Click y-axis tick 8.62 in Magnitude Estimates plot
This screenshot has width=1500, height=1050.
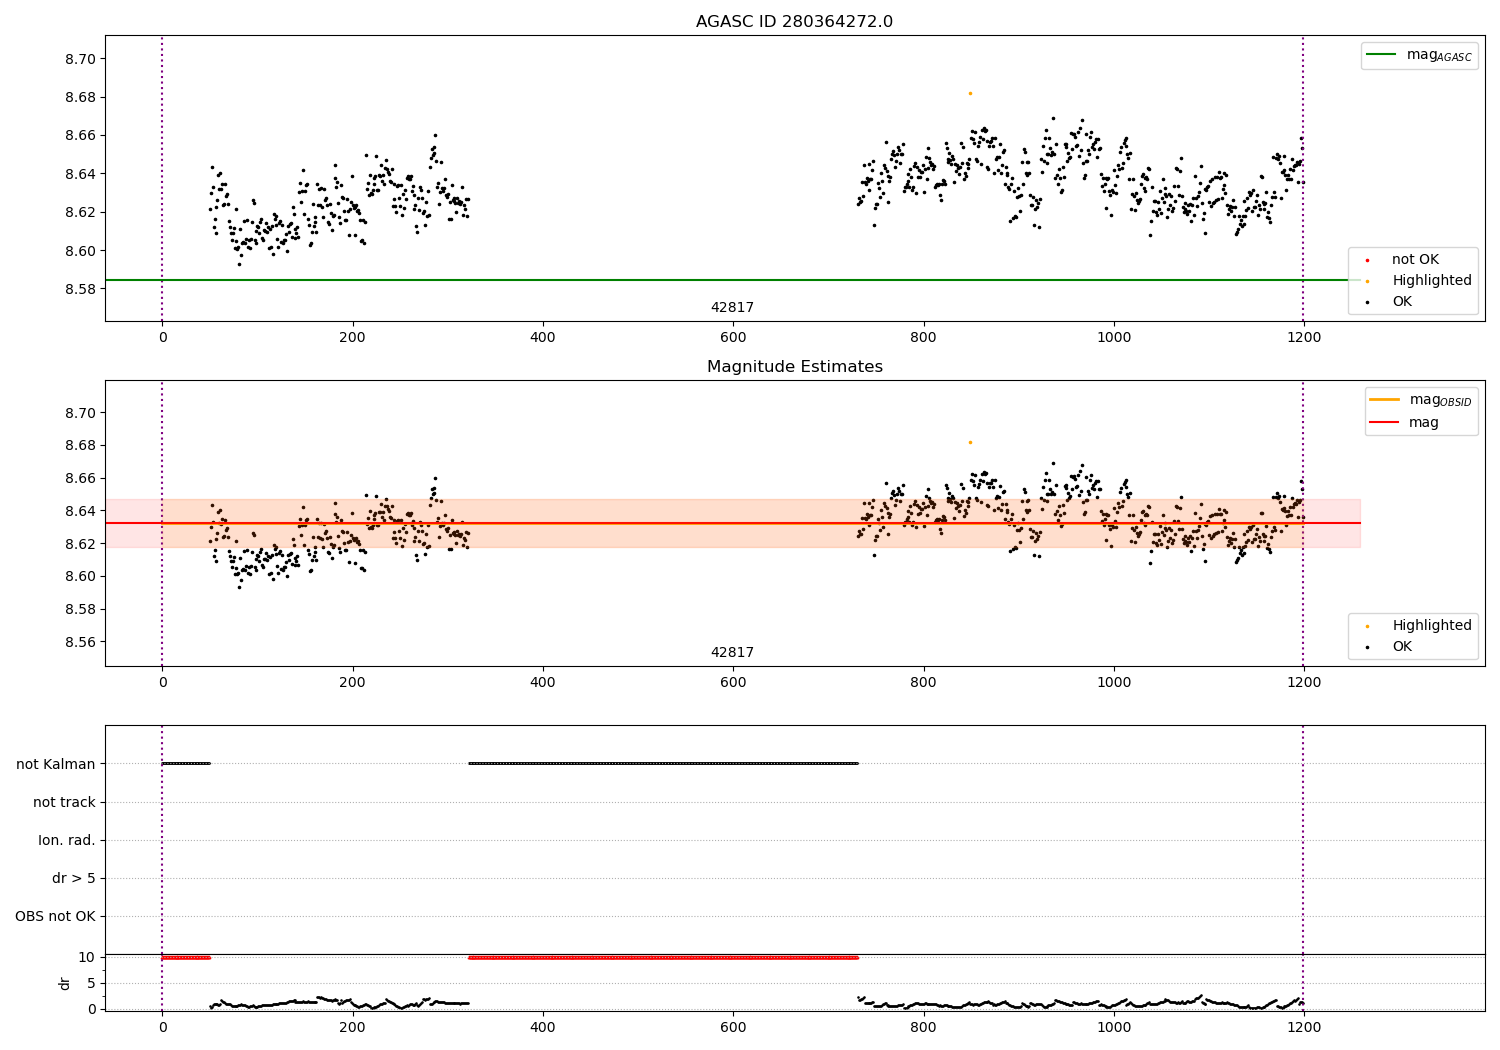[x=79, y=544]
